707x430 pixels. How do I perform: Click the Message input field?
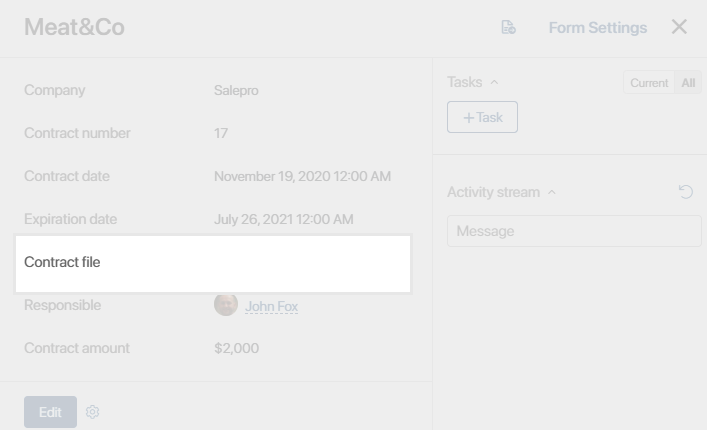coord(574,231)
